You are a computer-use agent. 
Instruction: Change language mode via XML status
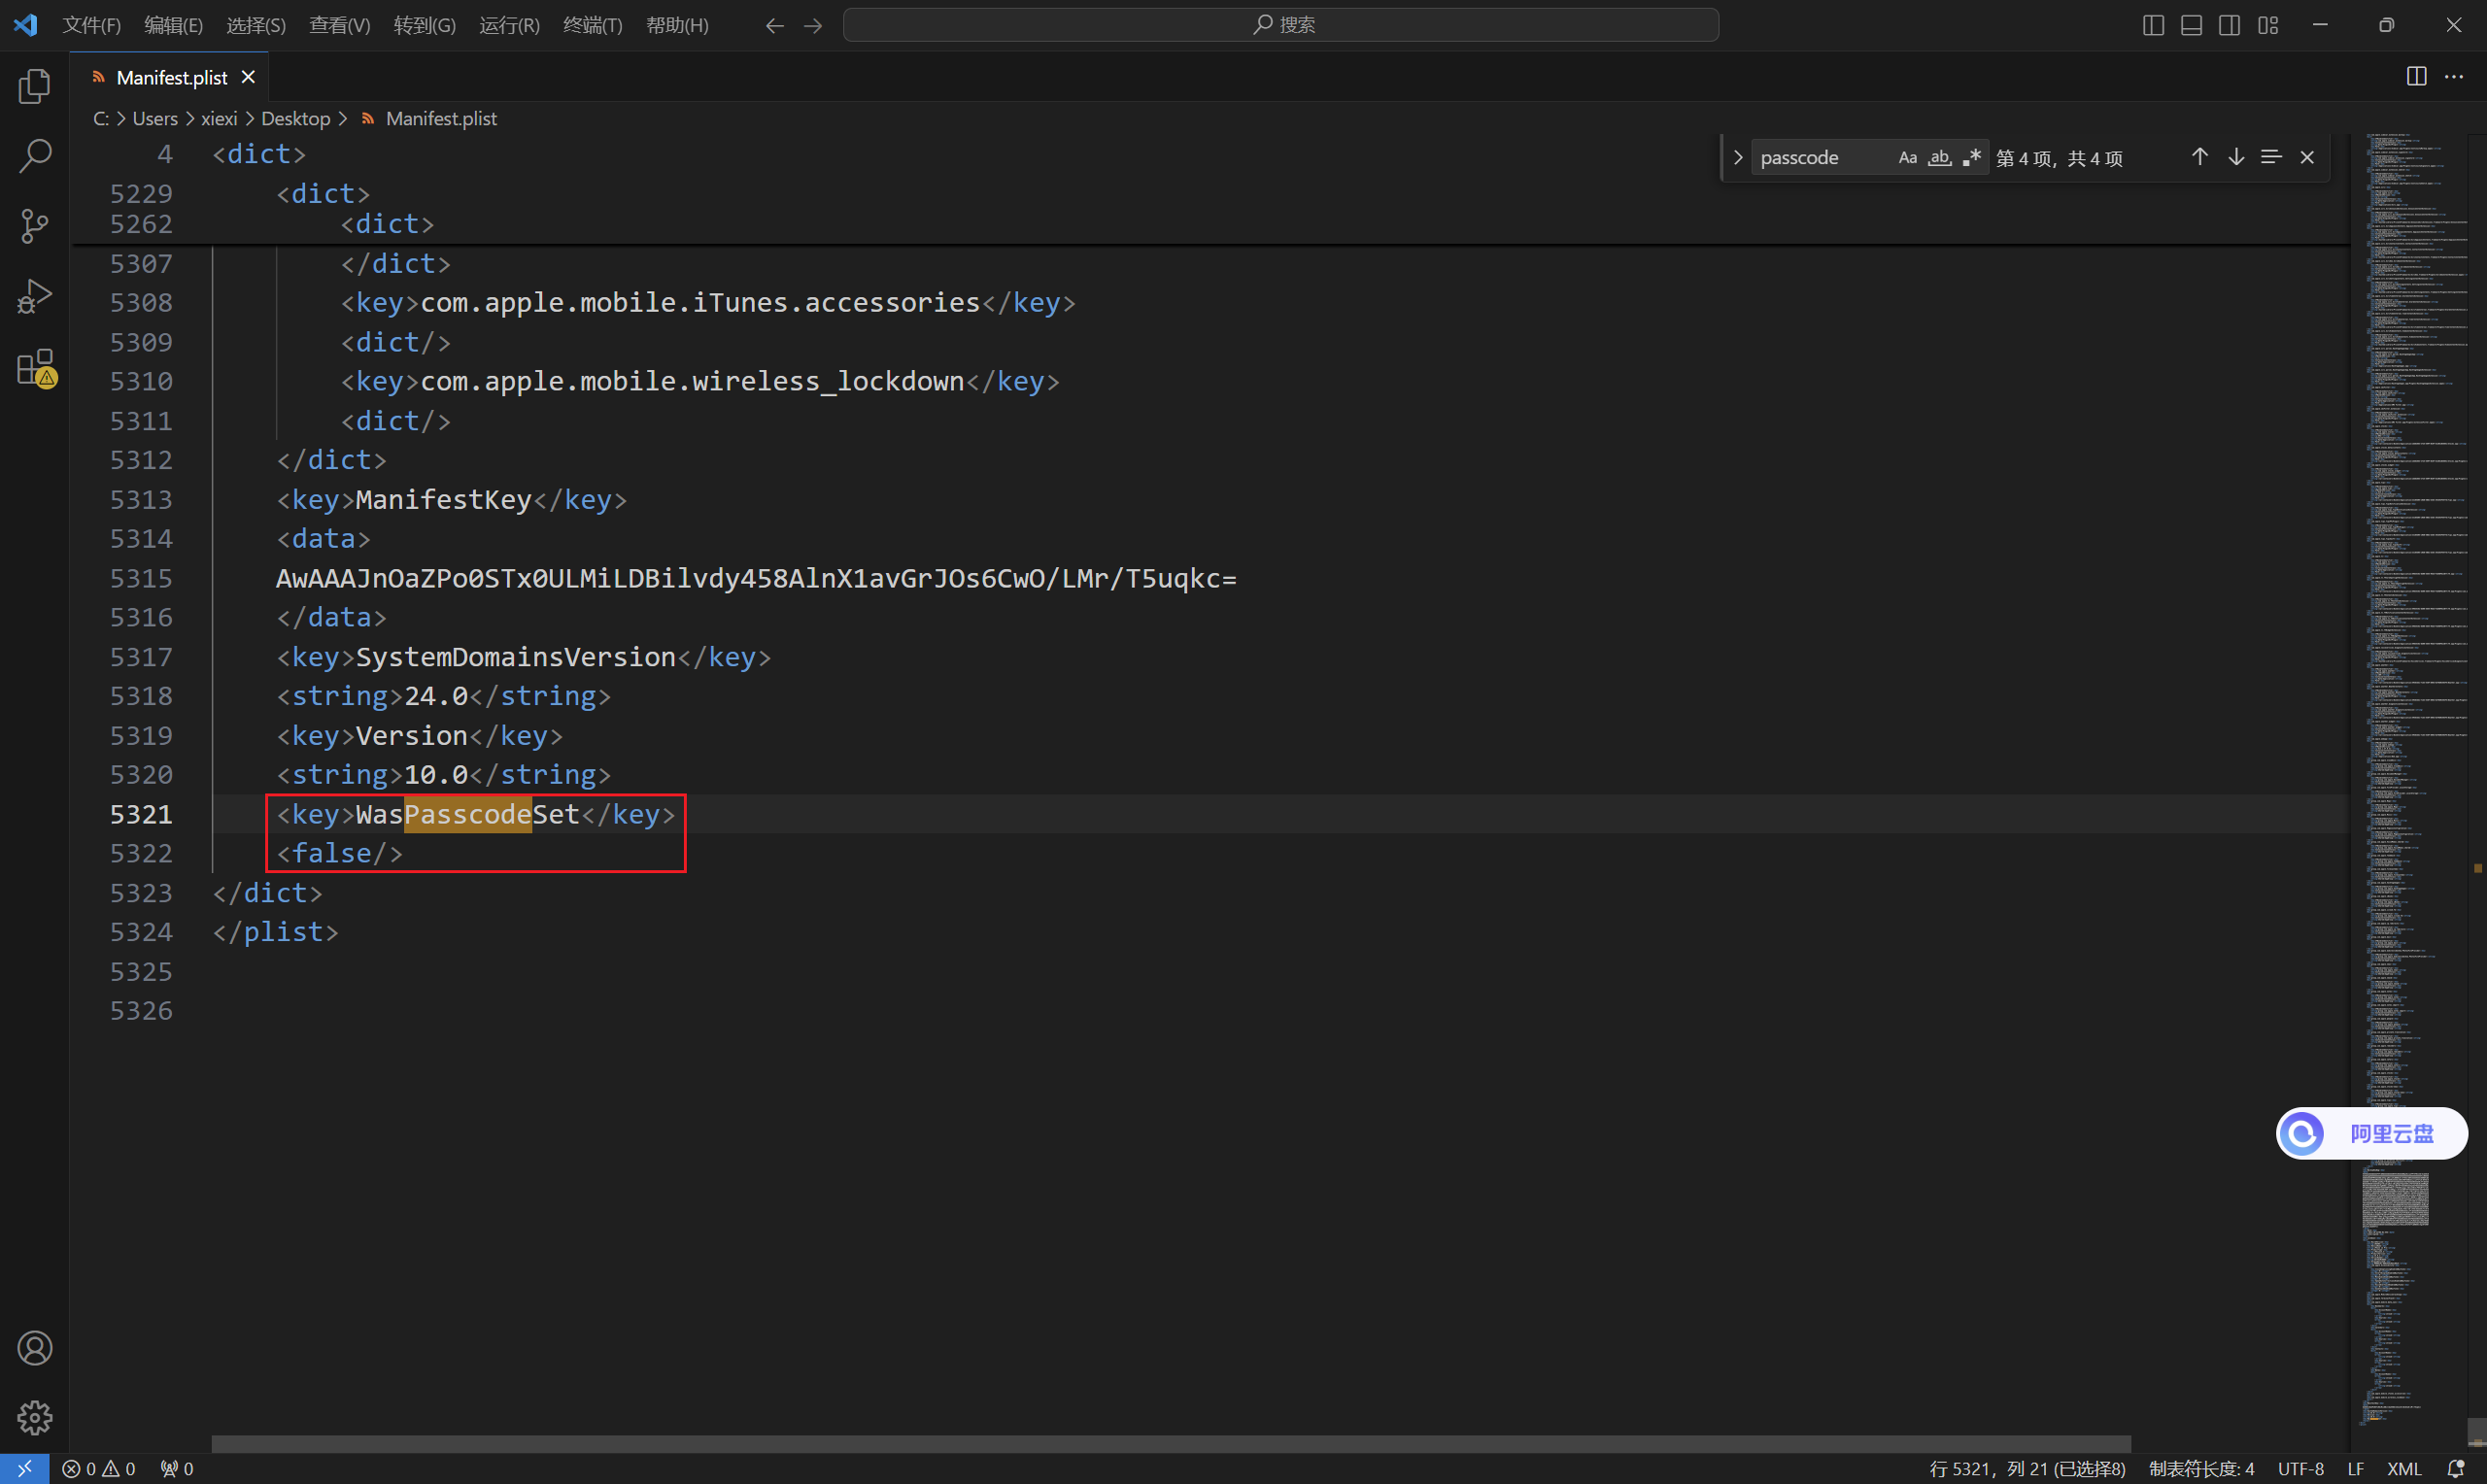coord(2404,1469)
